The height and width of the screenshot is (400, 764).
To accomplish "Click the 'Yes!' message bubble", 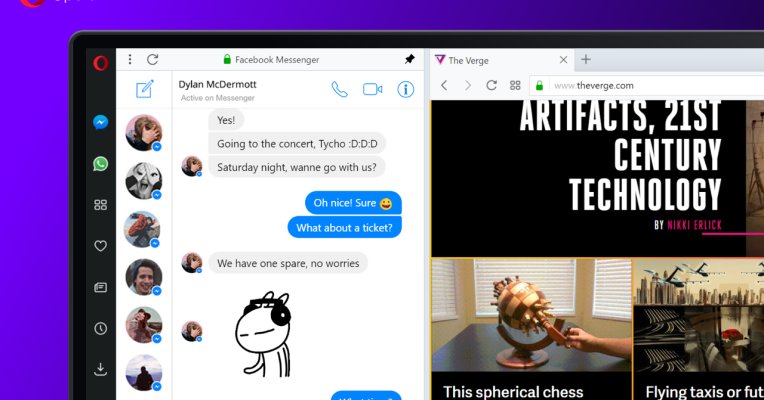I will tap(226, 120).
